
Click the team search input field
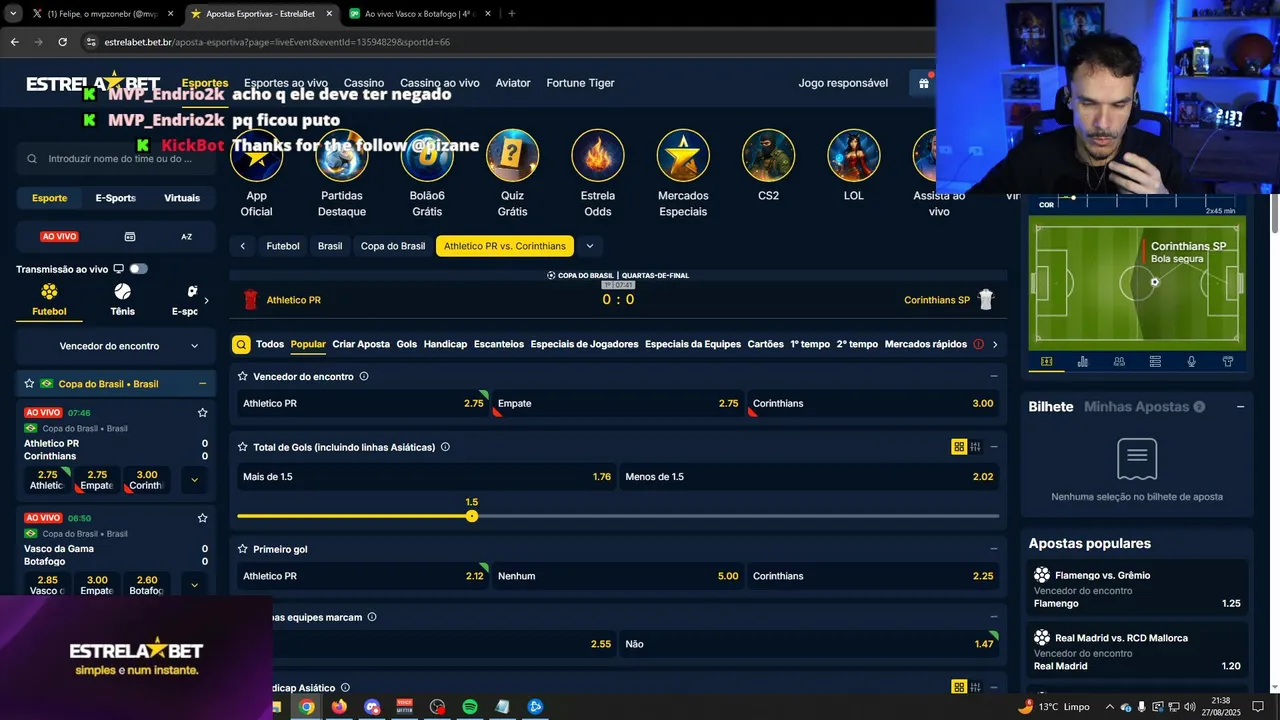(x=116, y=159)
